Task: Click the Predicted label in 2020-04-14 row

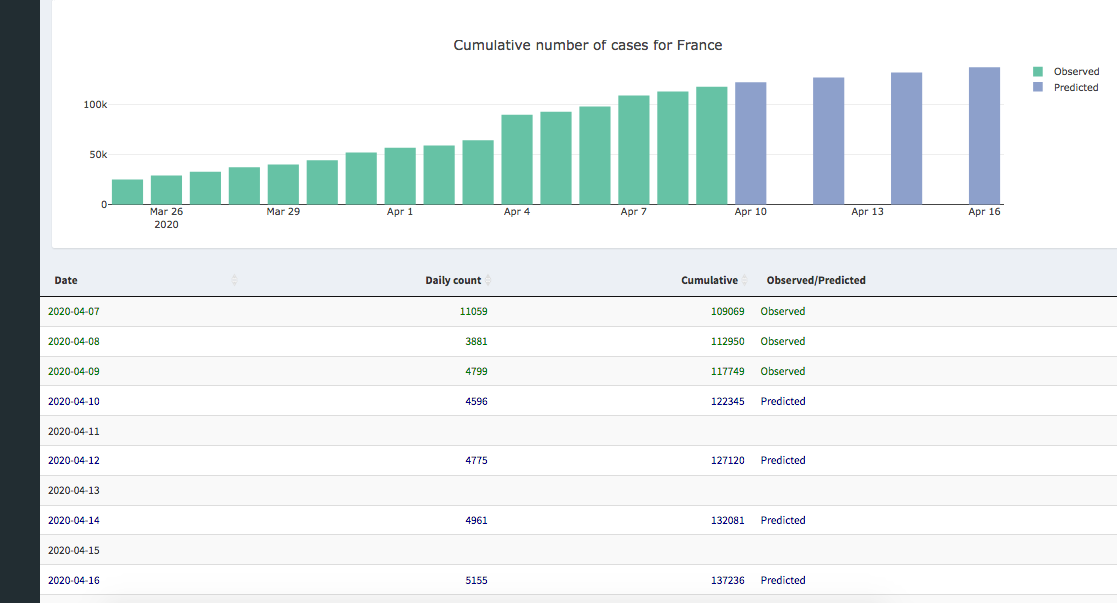Action: 783,521
